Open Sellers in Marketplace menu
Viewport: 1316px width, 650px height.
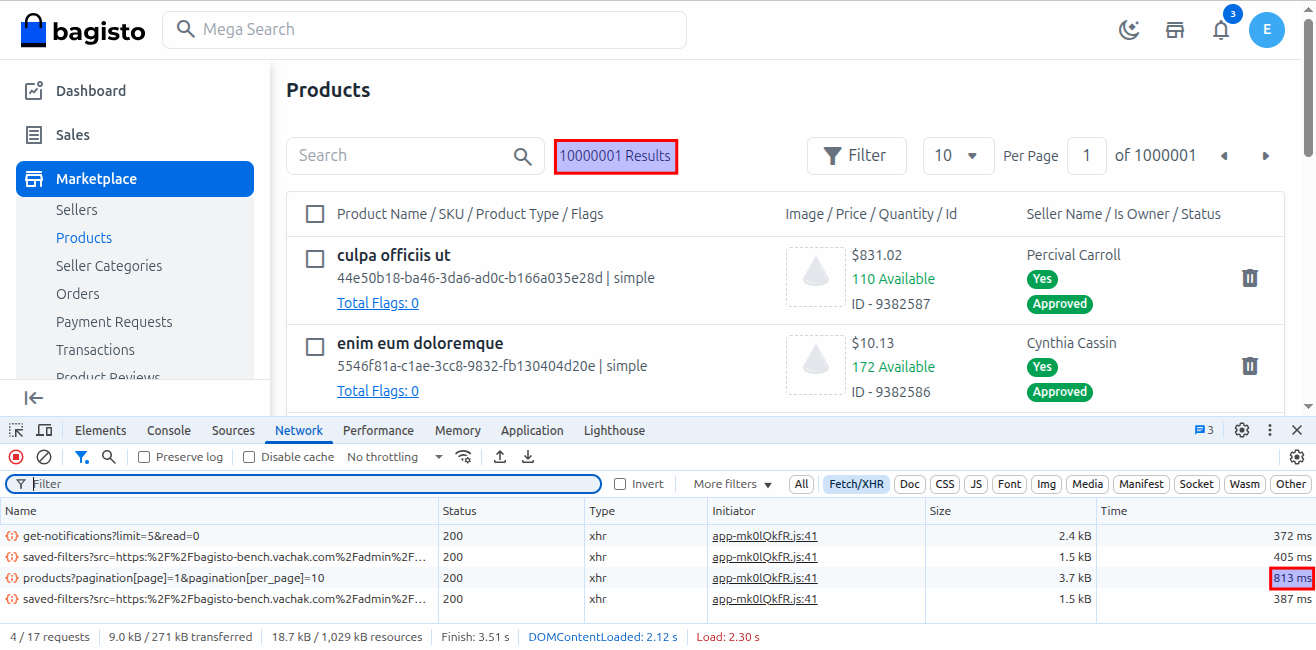pyautogui.click(x=77, y=210)
